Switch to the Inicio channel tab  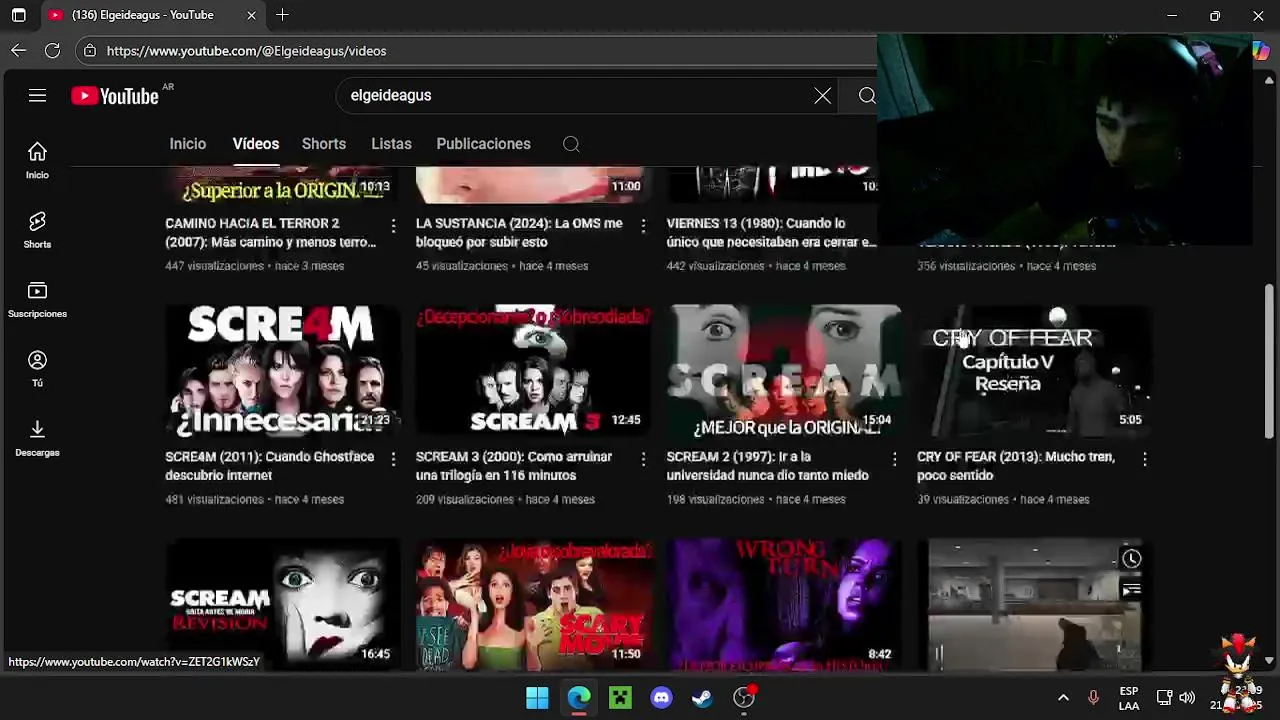click(187, 144)
